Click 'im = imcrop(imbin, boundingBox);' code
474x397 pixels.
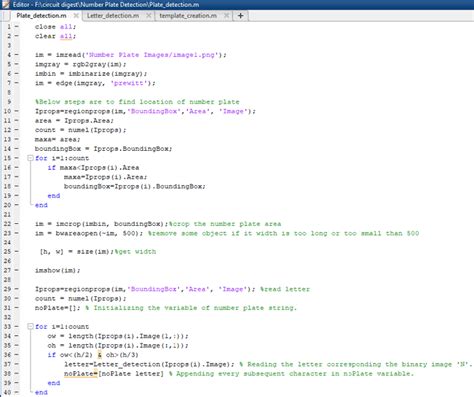101,224
